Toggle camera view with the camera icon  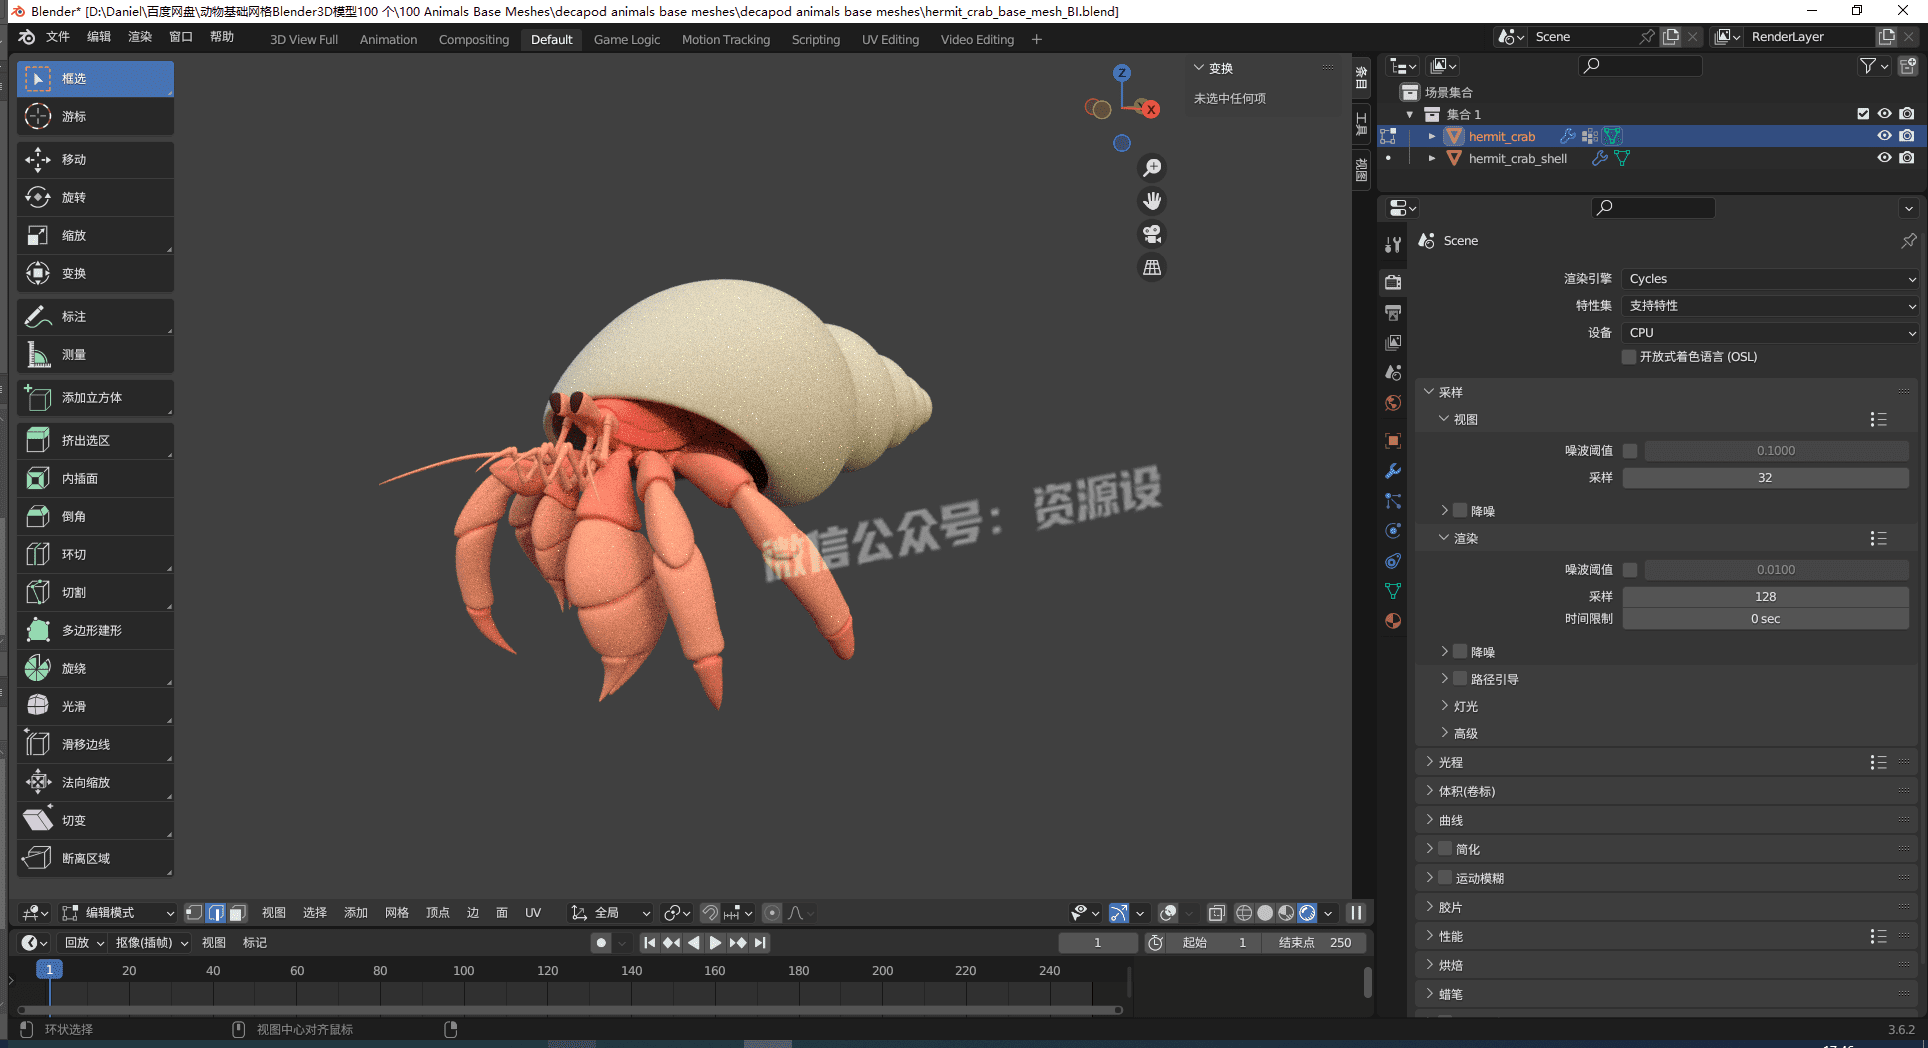click(x=1152, y=234)
